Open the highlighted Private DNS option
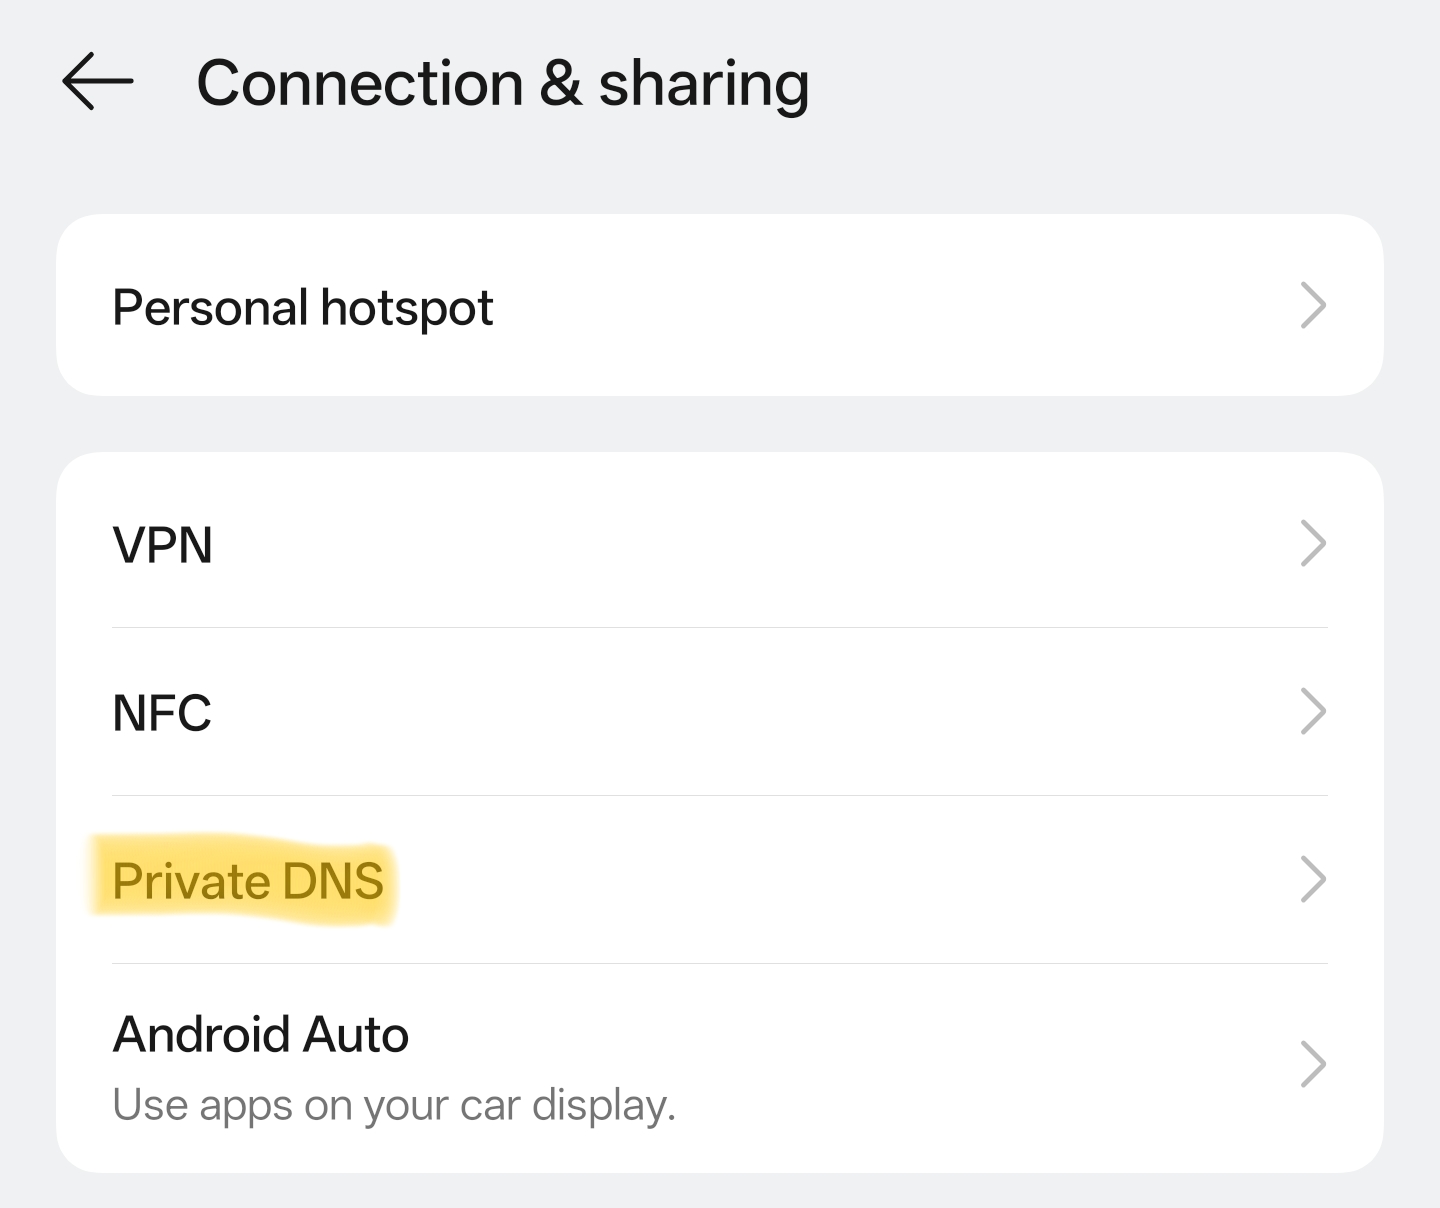The height and width of the screenshot is (1208, 1440). (247, 881)
